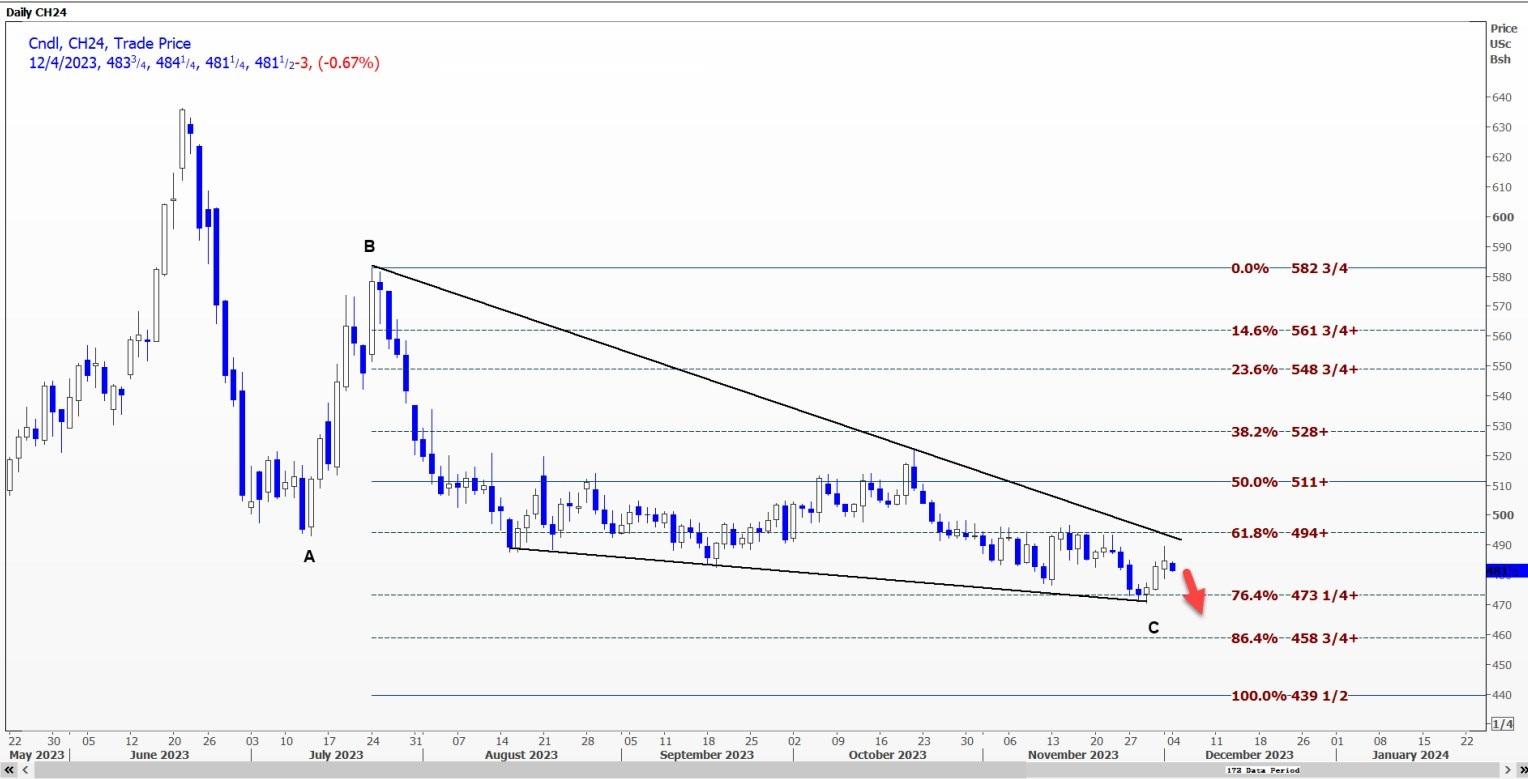Click the Cndl, CH24, Trade Price legend
The image size is (1528, 779).
[x=110, y=43]
